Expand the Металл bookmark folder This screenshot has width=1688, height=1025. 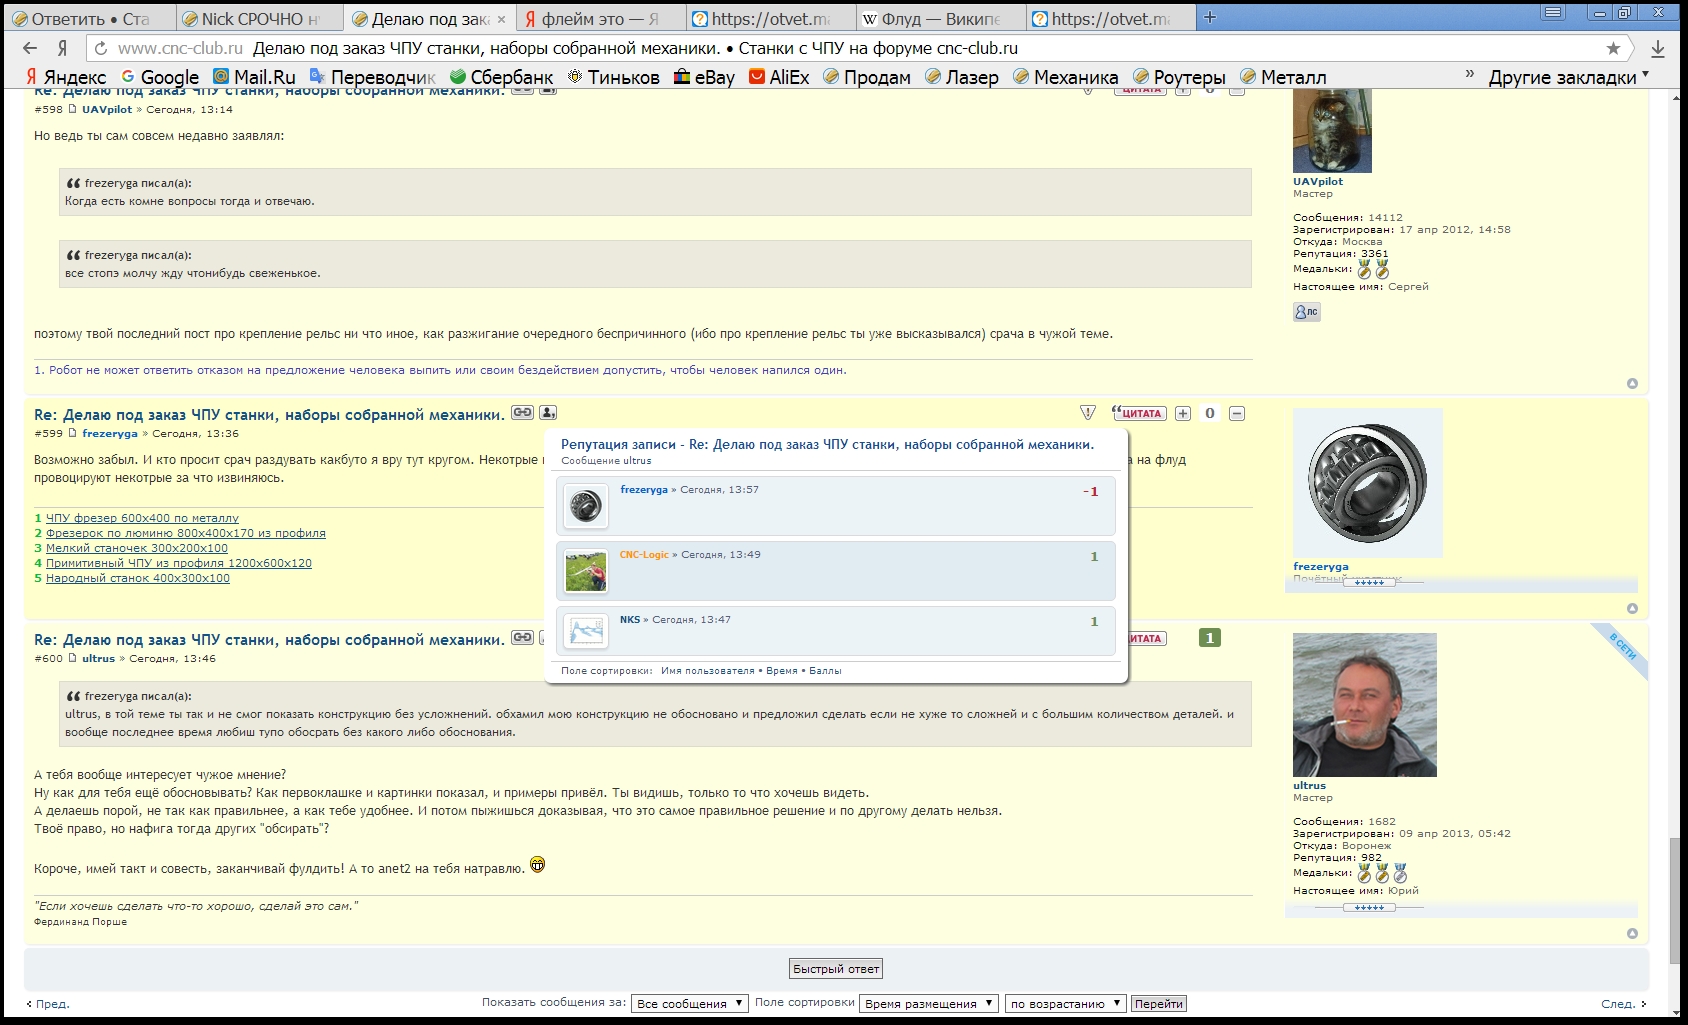[x=1283, y=77]
